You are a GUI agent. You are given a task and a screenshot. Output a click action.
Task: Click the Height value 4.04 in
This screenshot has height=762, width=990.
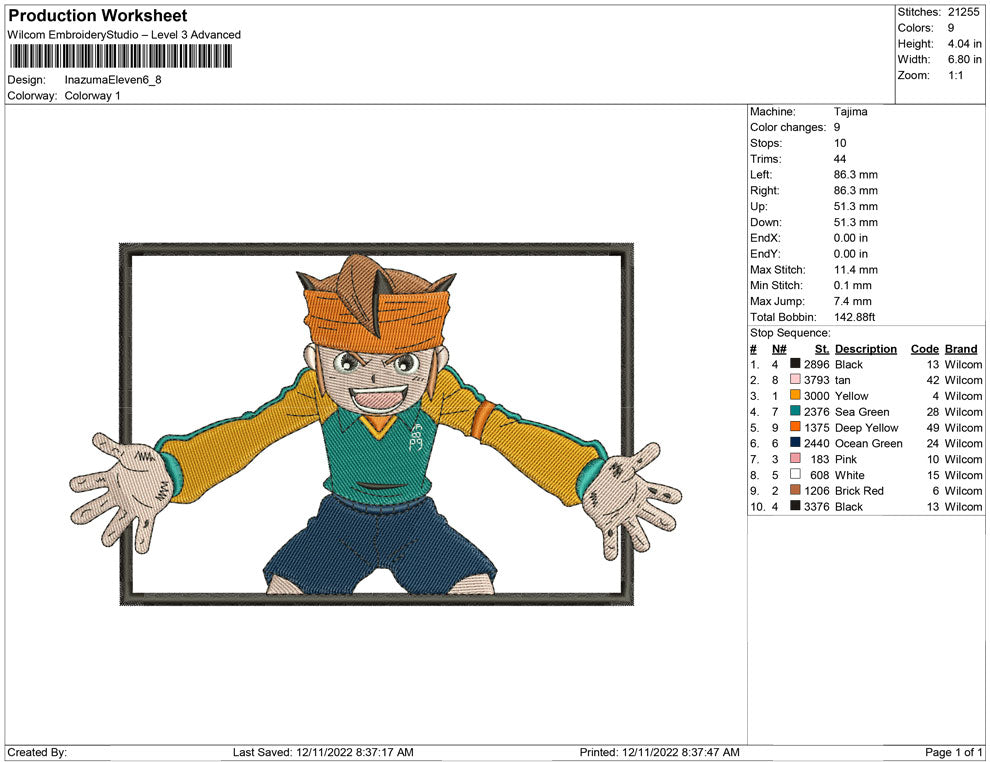[x=964, y=44]
